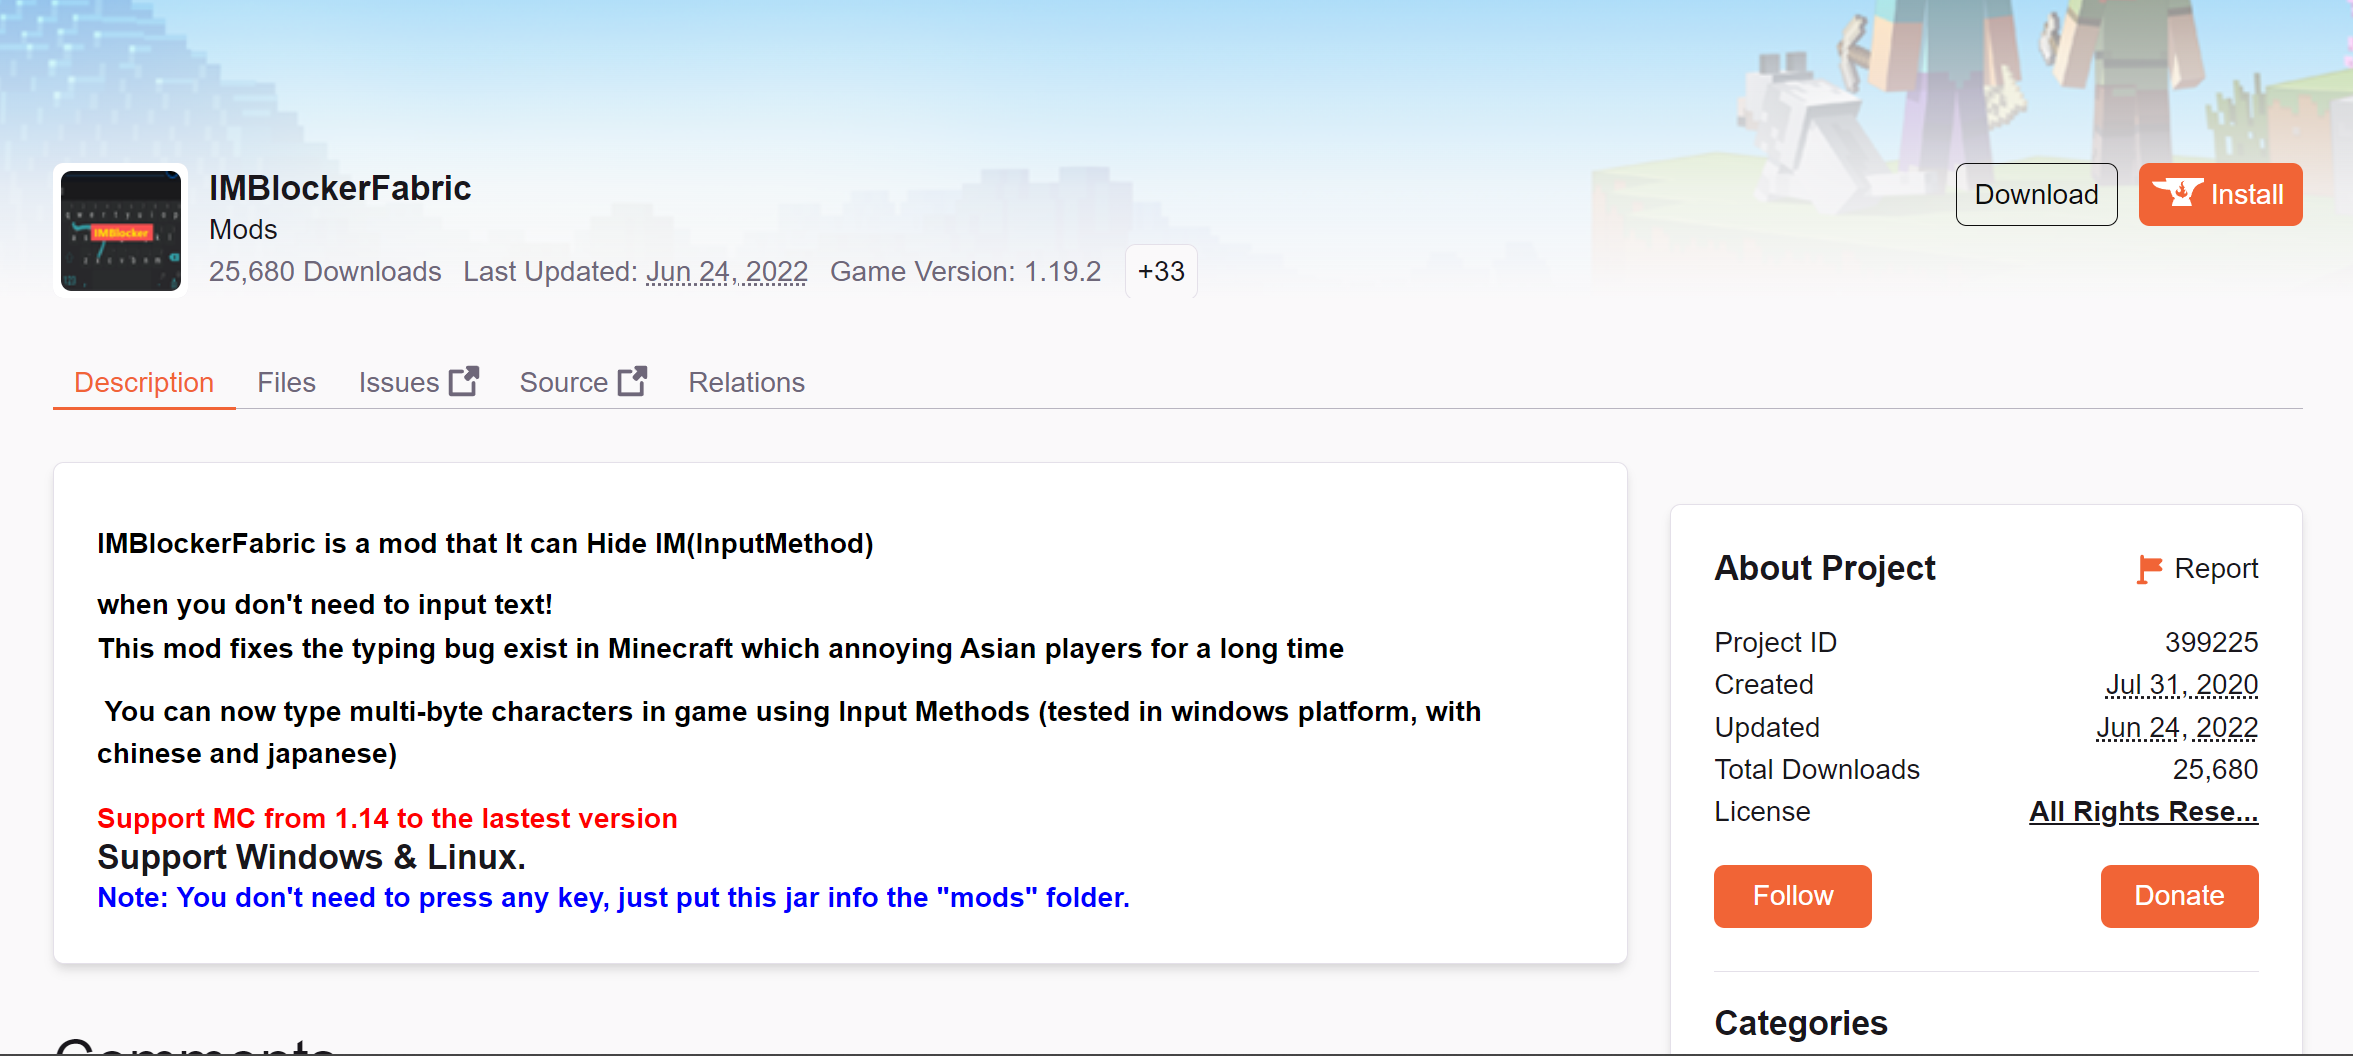
Task: Click the Game Version: 1.19.2 text
Action: [x=965, y=271]
